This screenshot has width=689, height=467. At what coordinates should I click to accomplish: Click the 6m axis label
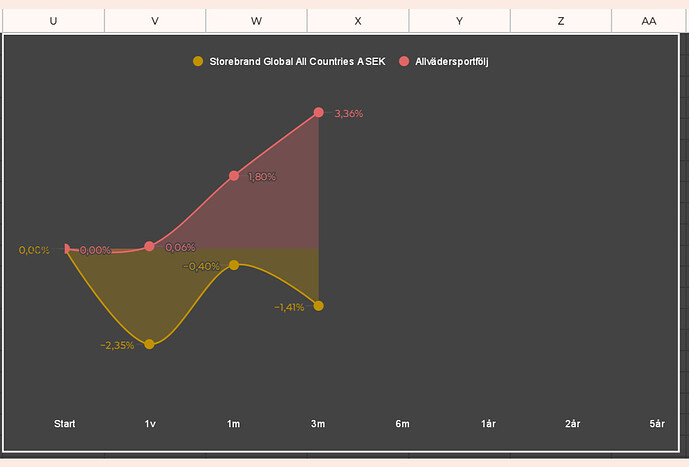pyautogui.click(x=402, y=424)
